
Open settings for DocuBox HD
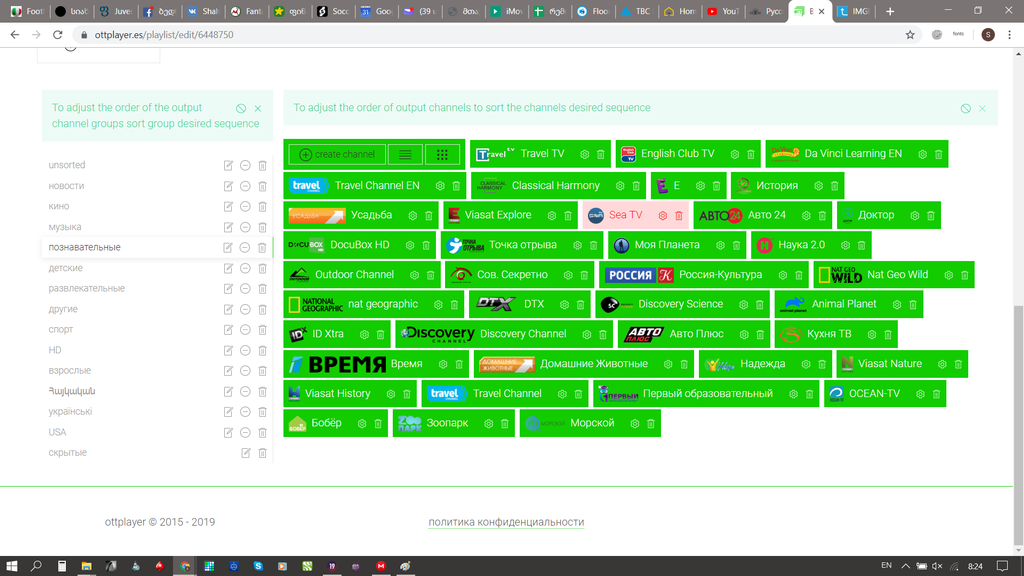(410, 246)
